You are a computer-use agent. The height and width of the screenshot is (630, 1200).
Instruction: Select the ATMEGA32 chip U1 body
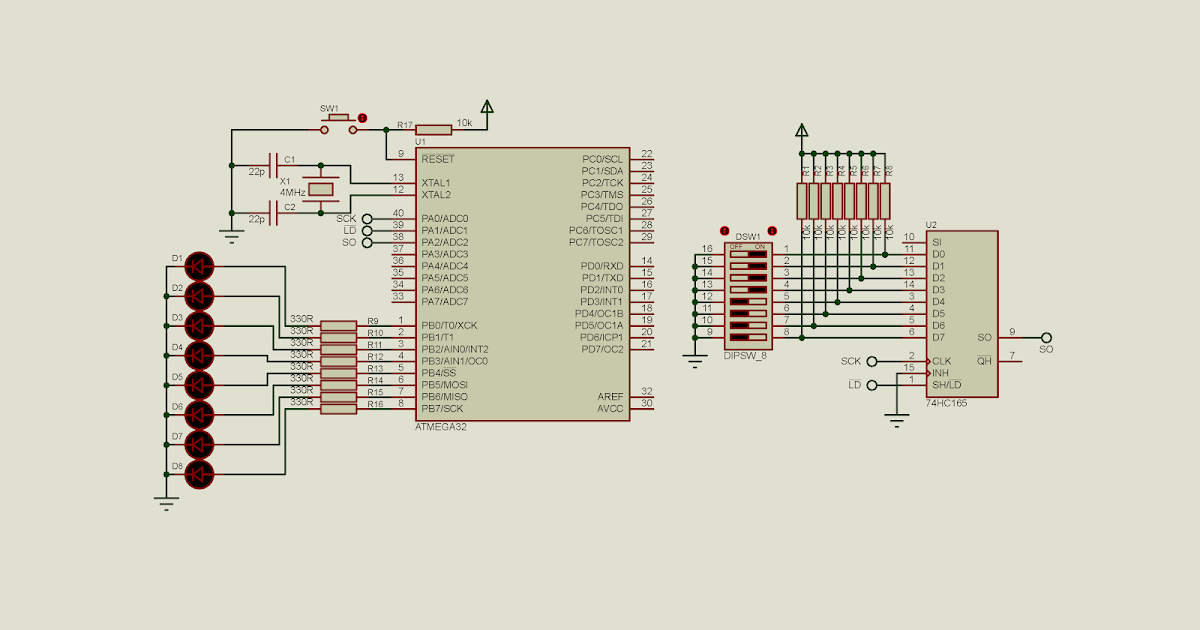522,285
